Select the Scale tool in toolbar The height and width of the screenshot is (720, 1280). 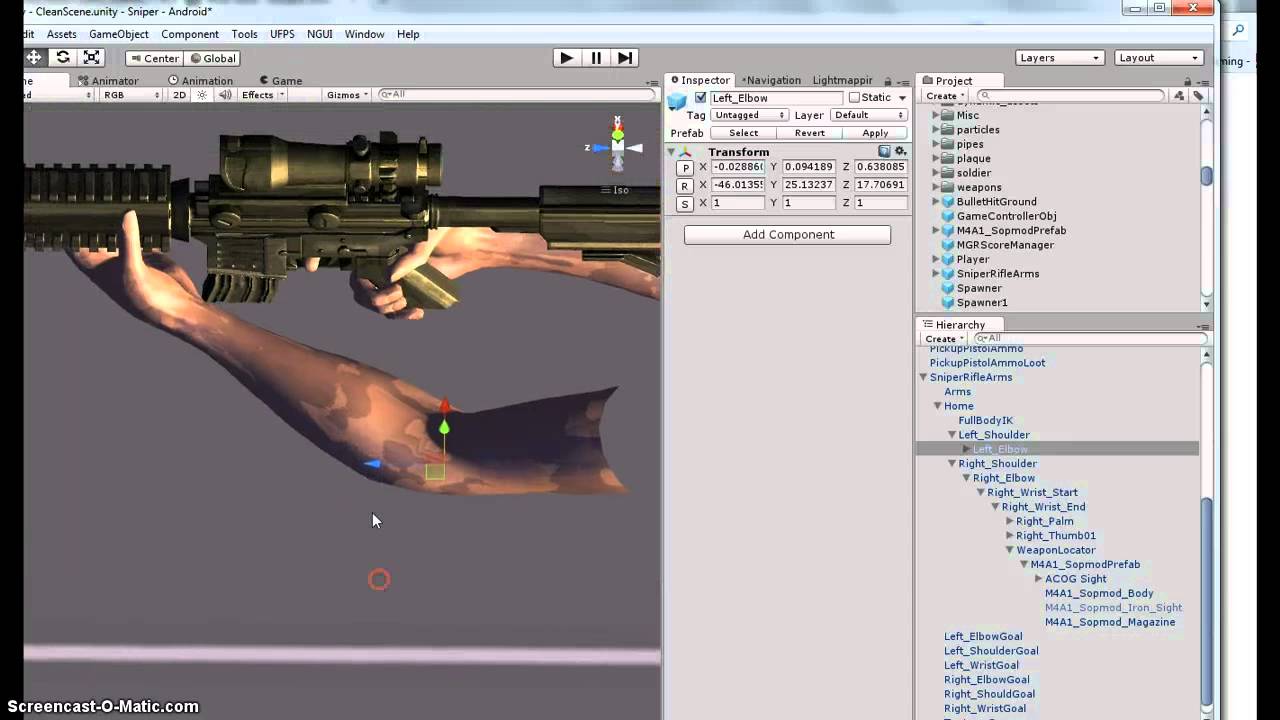pyautogui.click(x=93, y=58)
